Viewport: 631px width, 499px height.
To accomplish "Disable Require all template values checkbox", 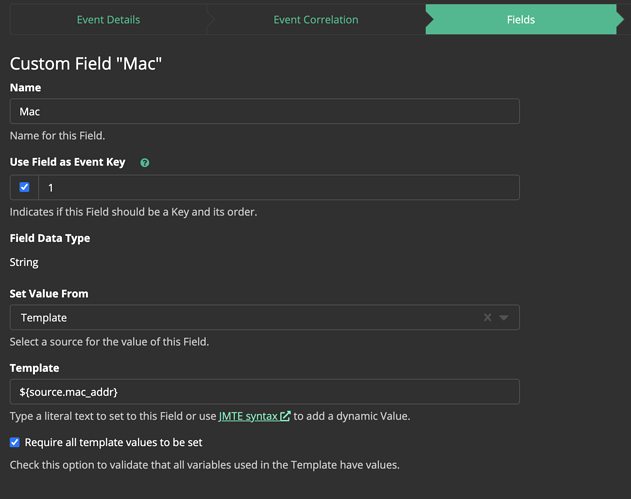I will tap(15, 442).
